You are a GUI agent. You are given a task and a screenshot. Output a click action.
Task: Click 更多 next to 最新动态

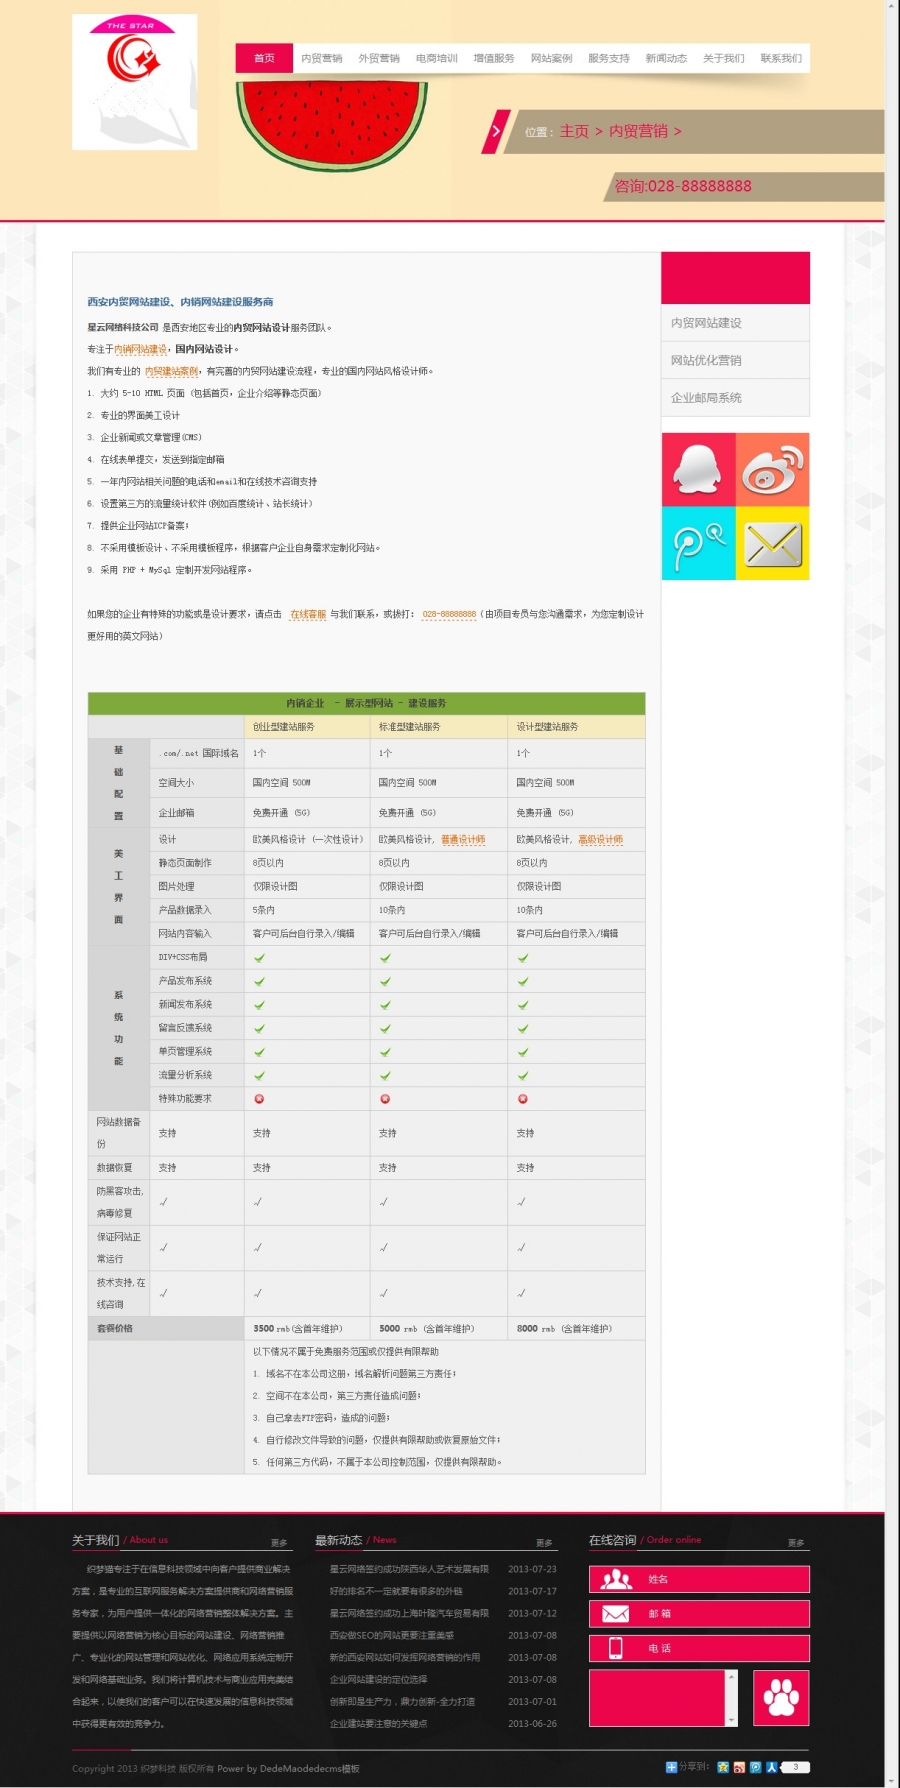[x=544, y=1543]
